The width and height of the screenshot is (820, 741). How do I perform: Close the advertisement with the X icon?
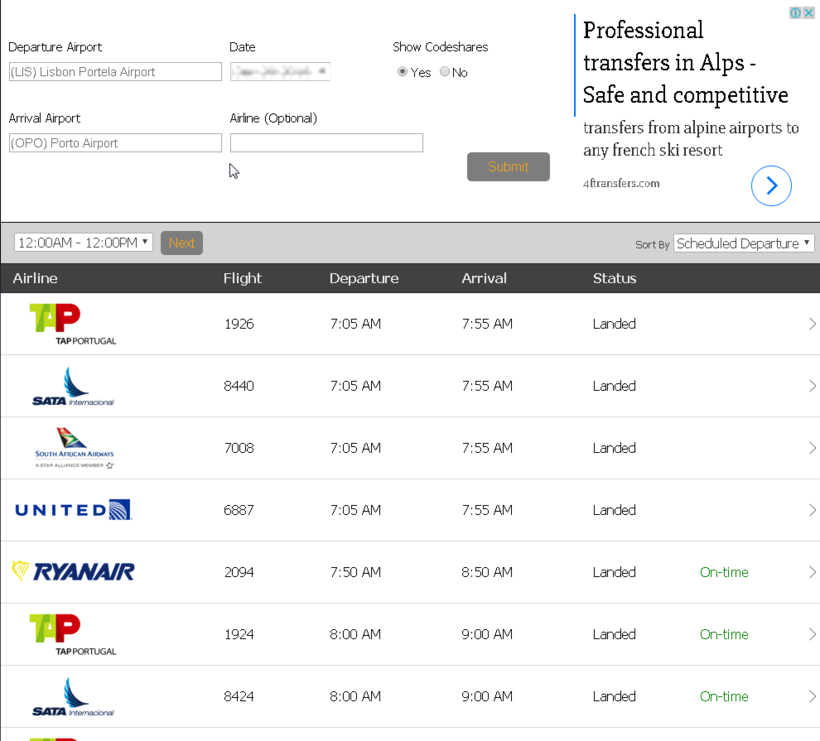pos(809,13)
